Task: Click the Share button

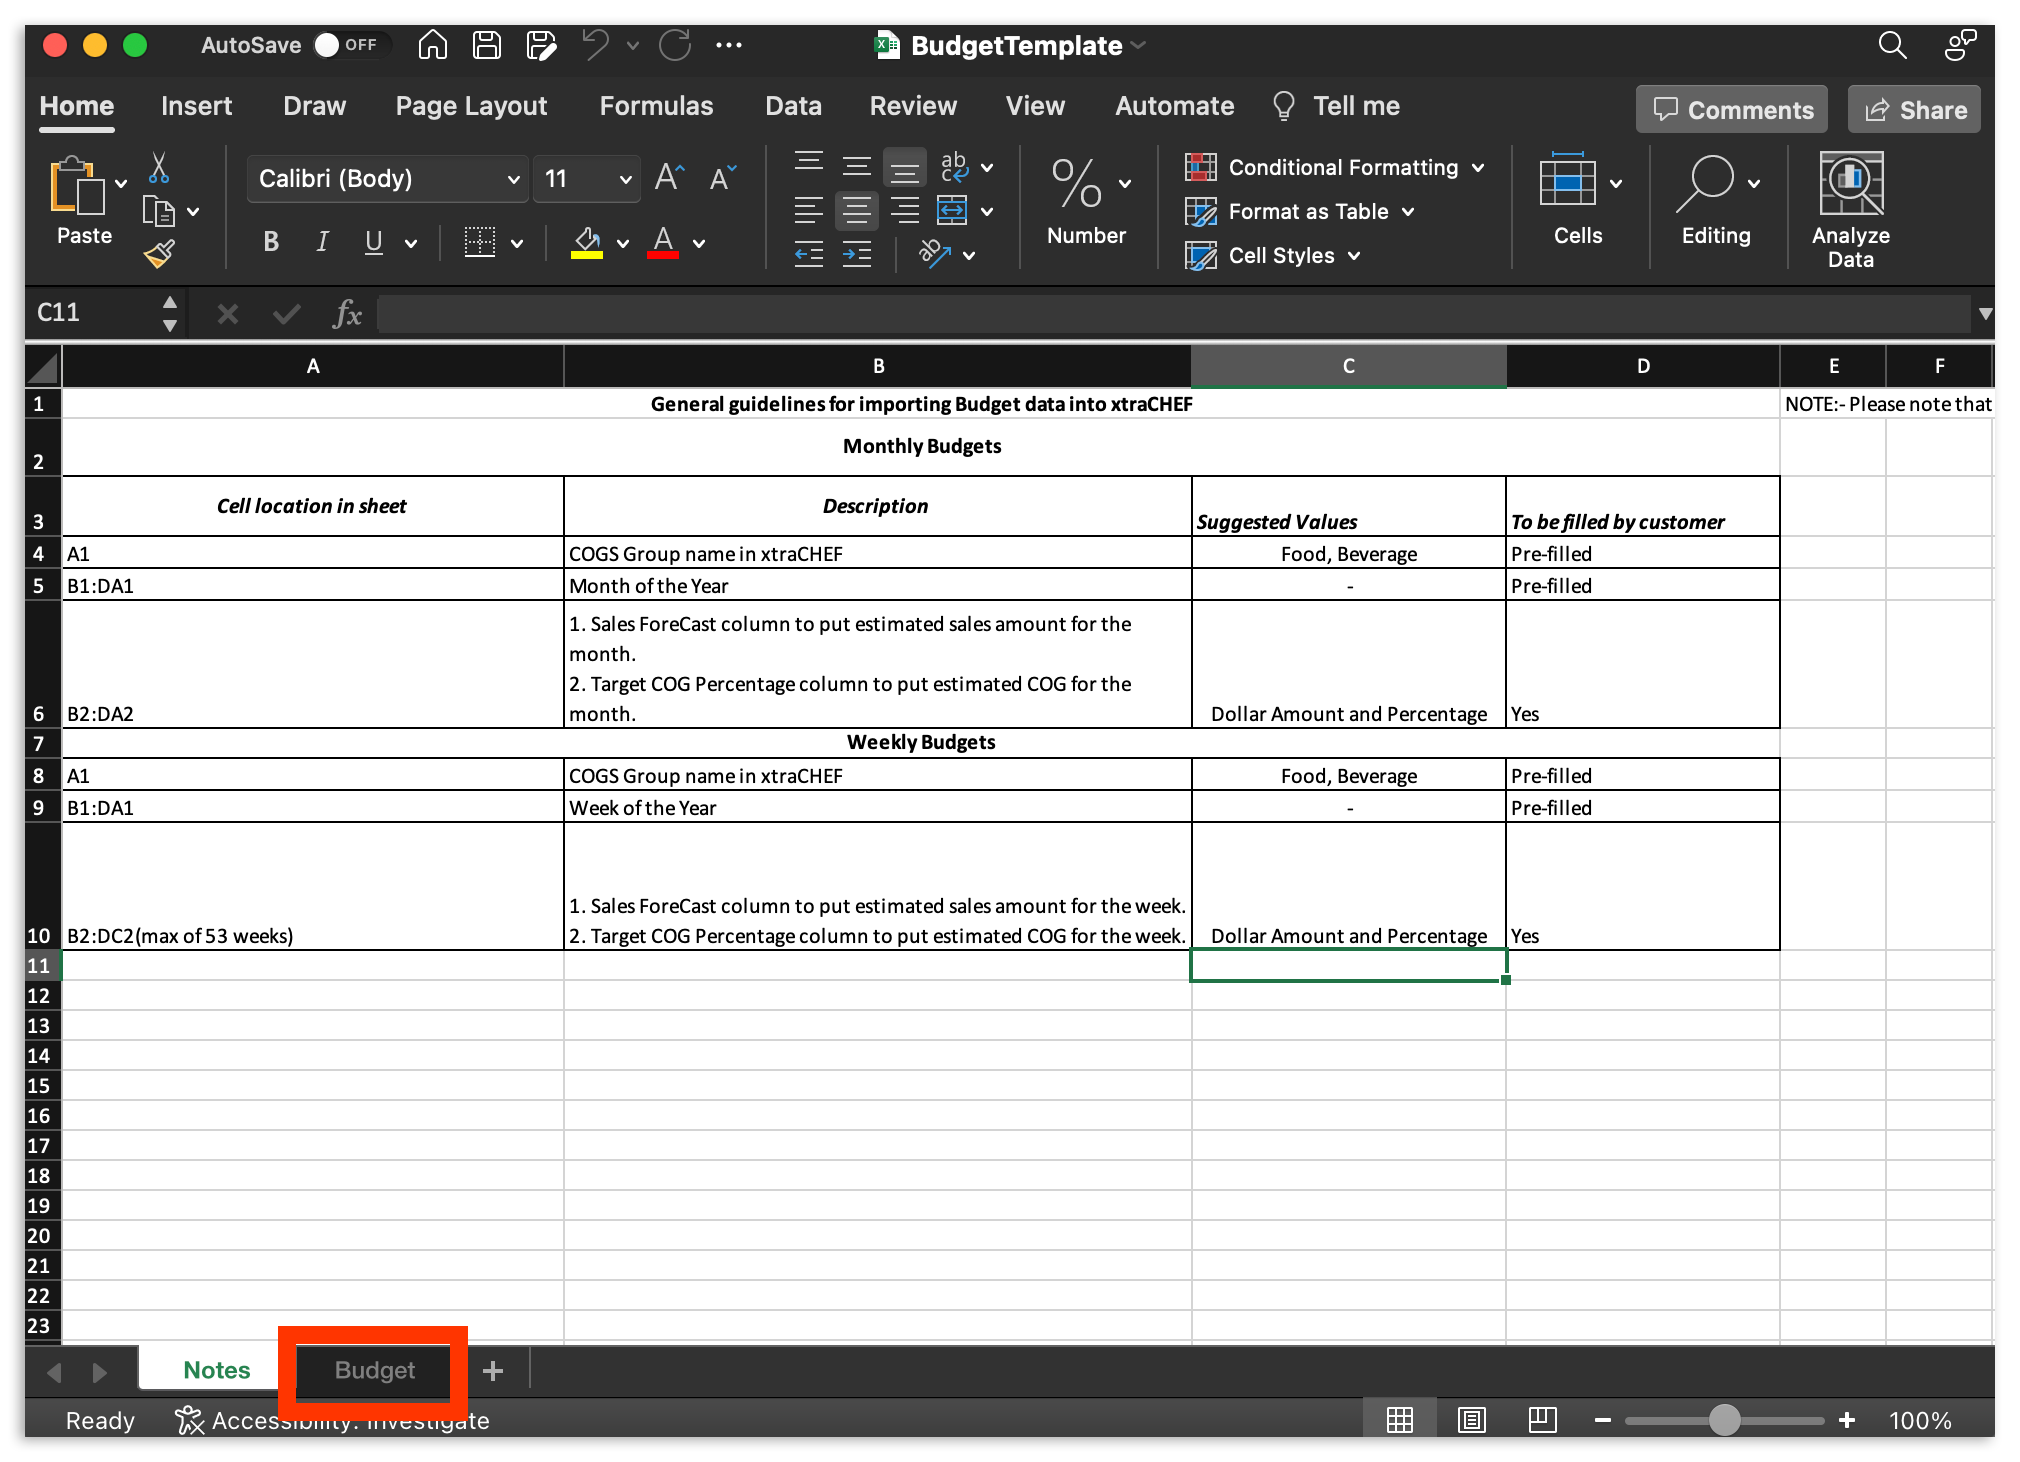Action: click(x=1915, y=110)
